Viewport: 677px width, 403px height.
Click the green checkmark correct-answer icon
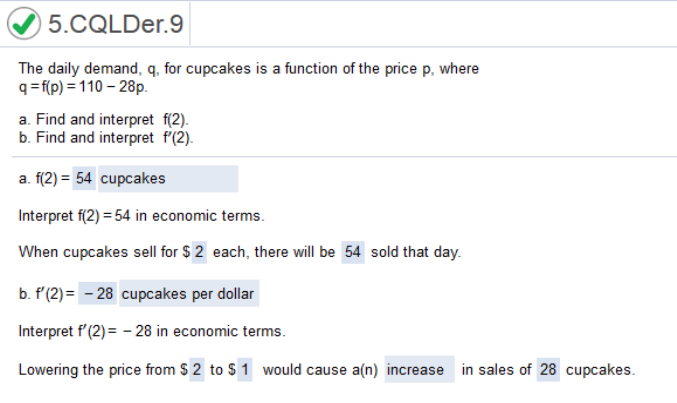coord(24,24)
